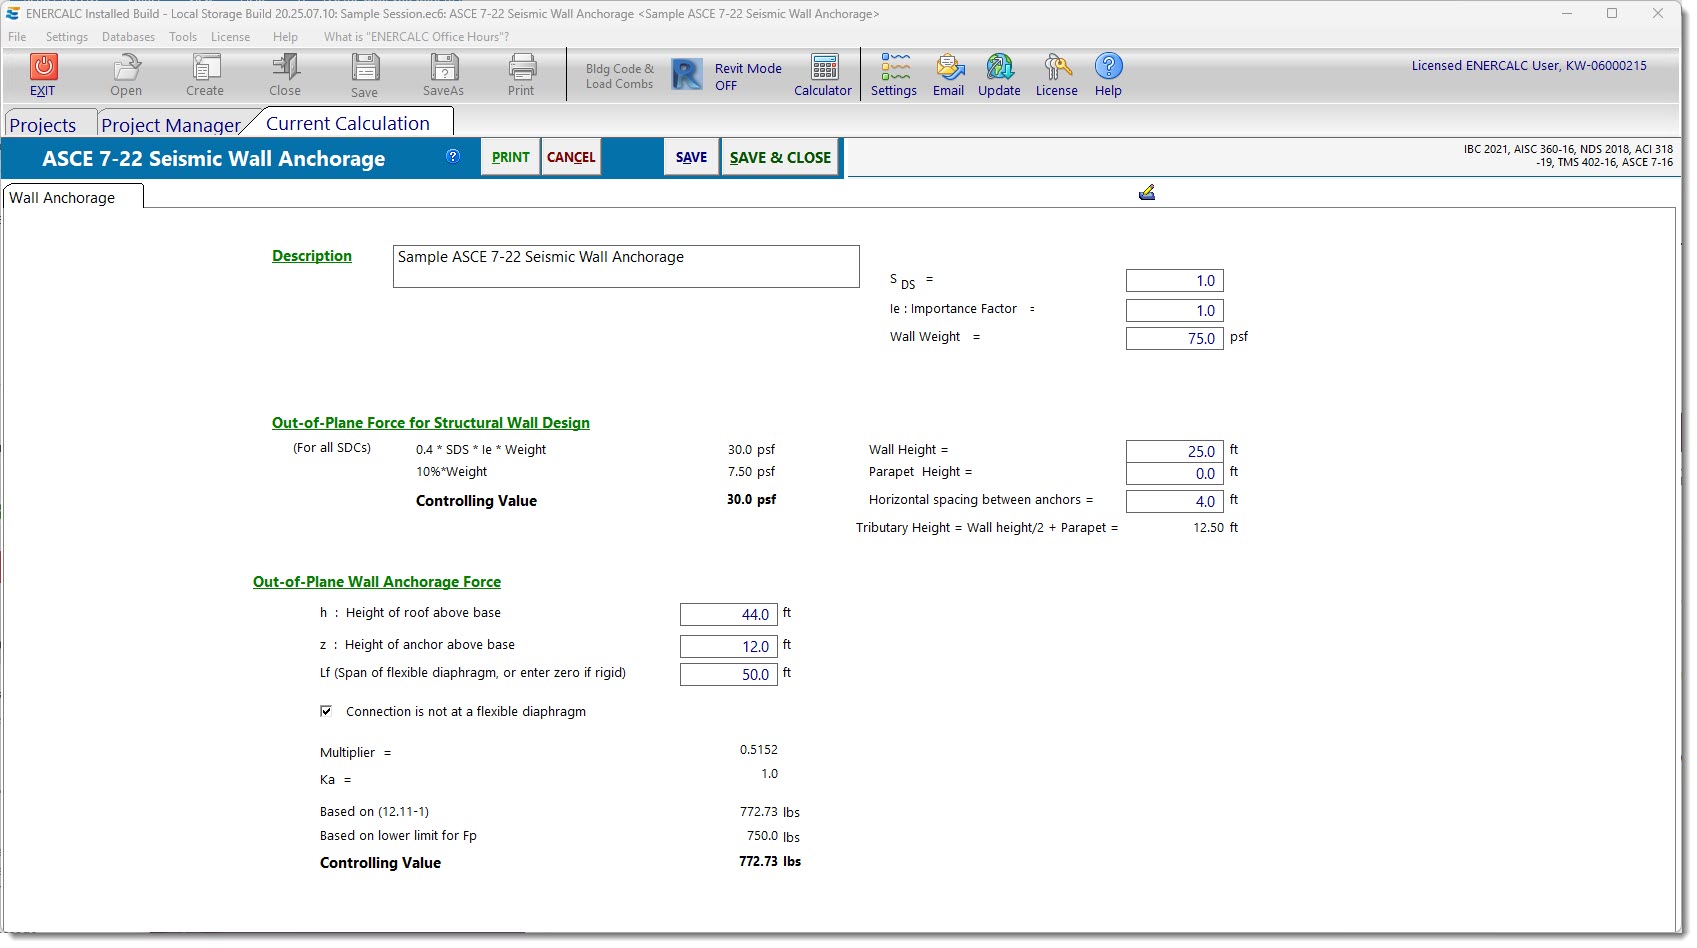This screenshot has width=1697, height=948.
Task: Click the 0.5152 Multiplier value
Action: click(759, 749)
